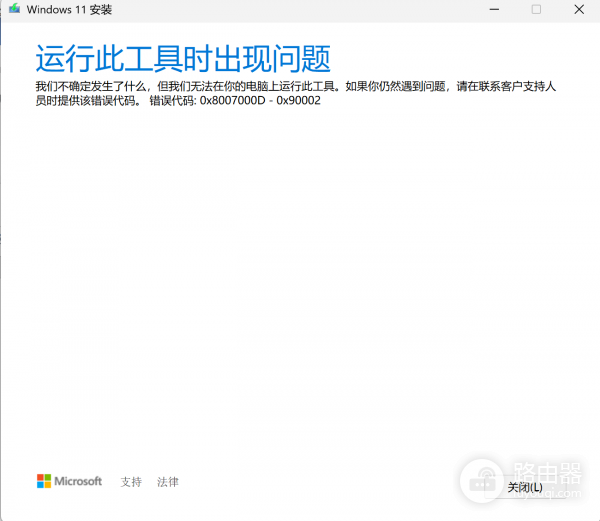600x521 pixels.
Task: Click the line beginning 我们不确定发生了什么
Action: pyautogui.click(x=295, y=86)
